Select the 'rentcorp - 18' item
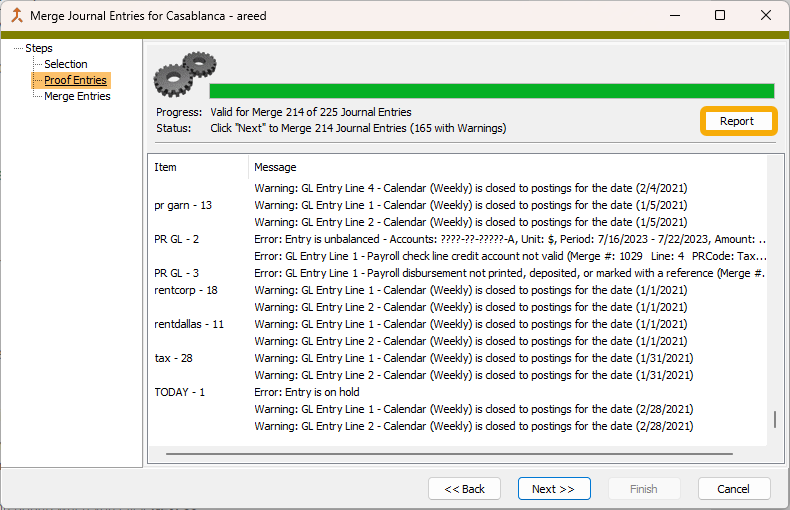 [x=185, y=290]
